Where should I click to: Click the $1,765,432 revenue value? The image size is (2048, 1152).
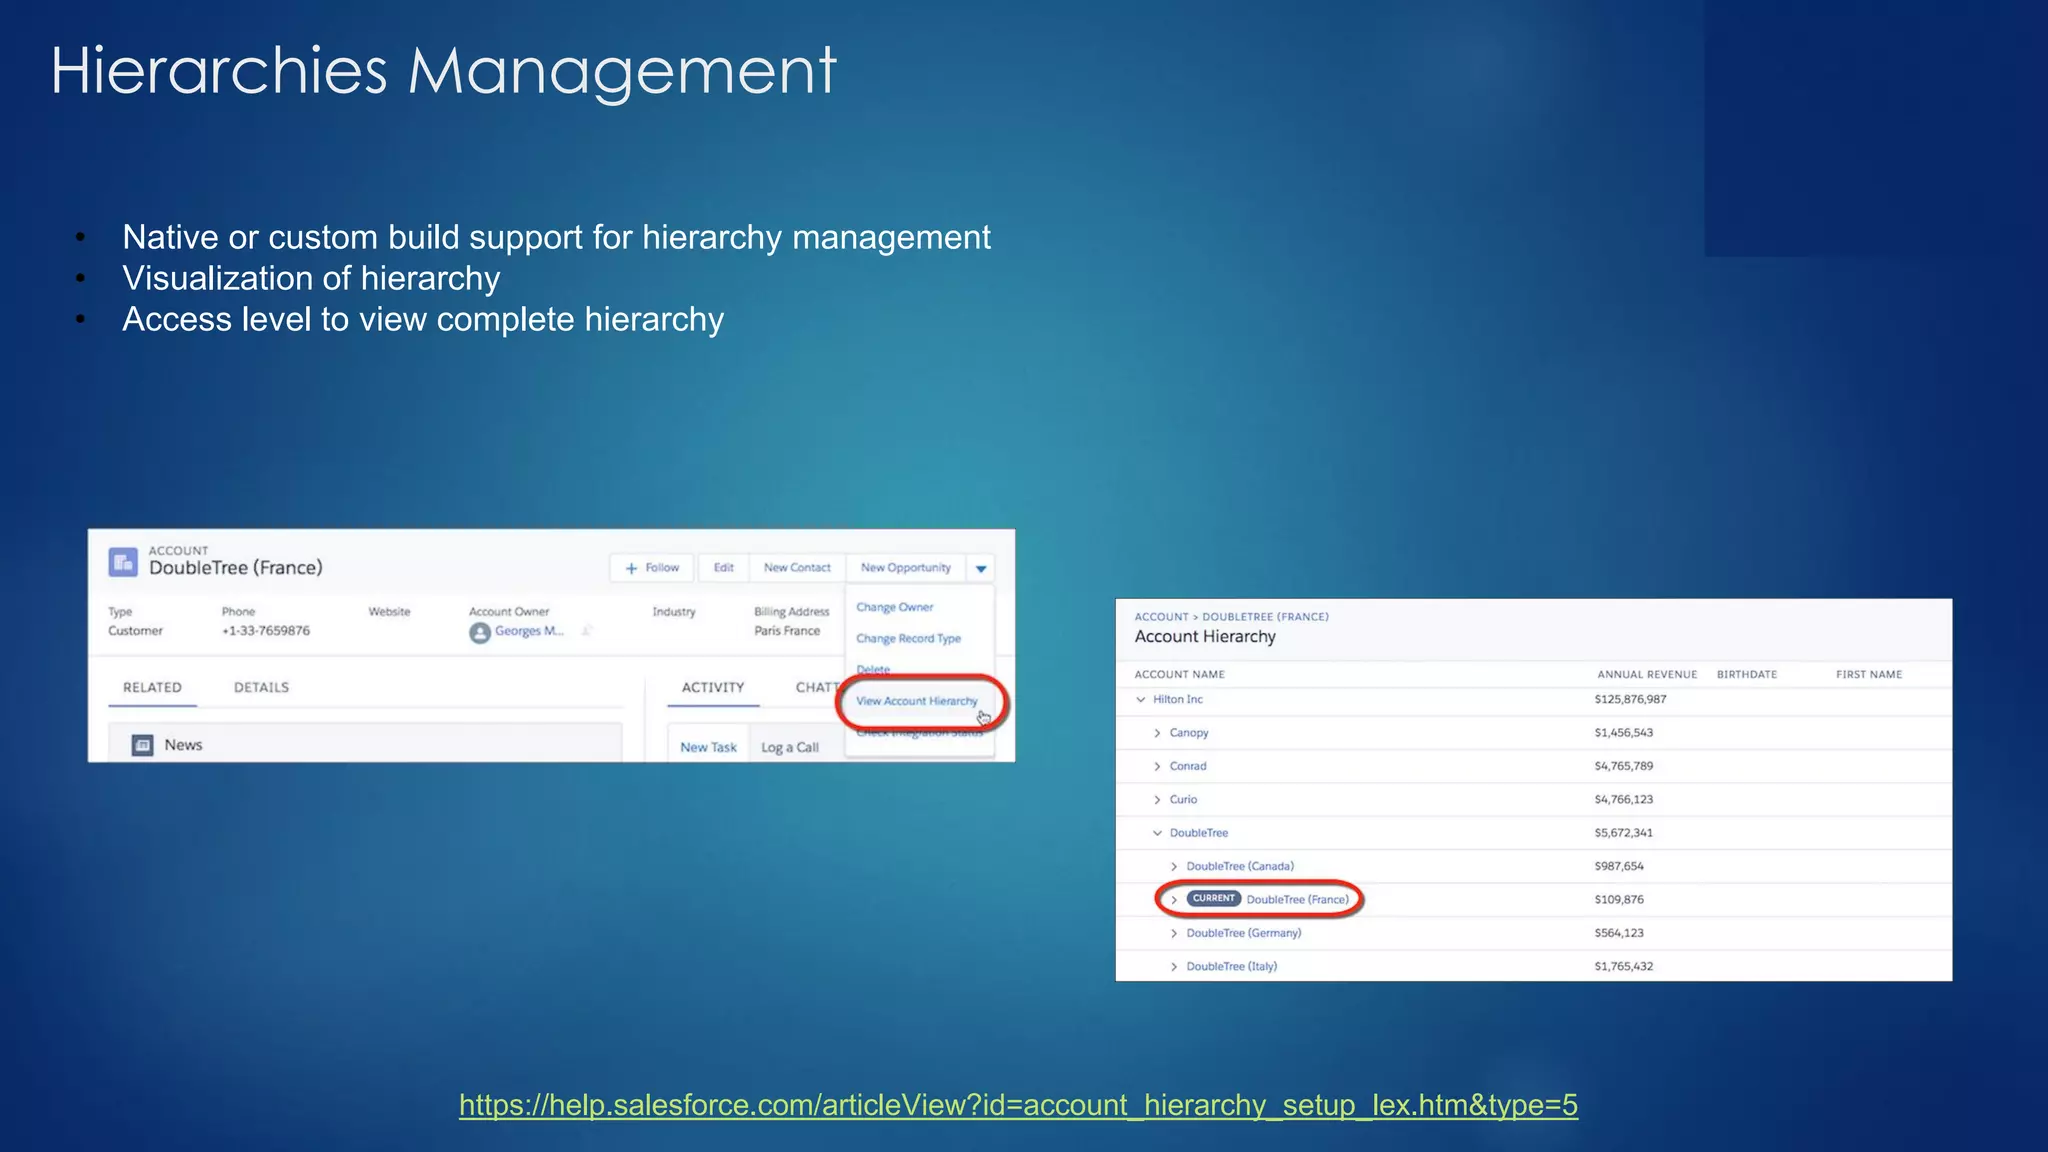[1624, 966]
